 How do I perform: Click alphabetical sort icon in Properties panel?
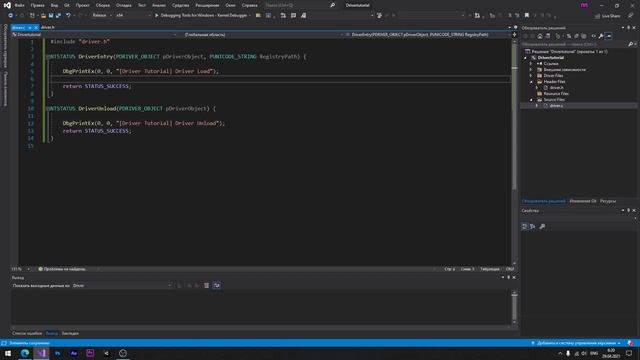pyautogui.click(x=533, y=227)
